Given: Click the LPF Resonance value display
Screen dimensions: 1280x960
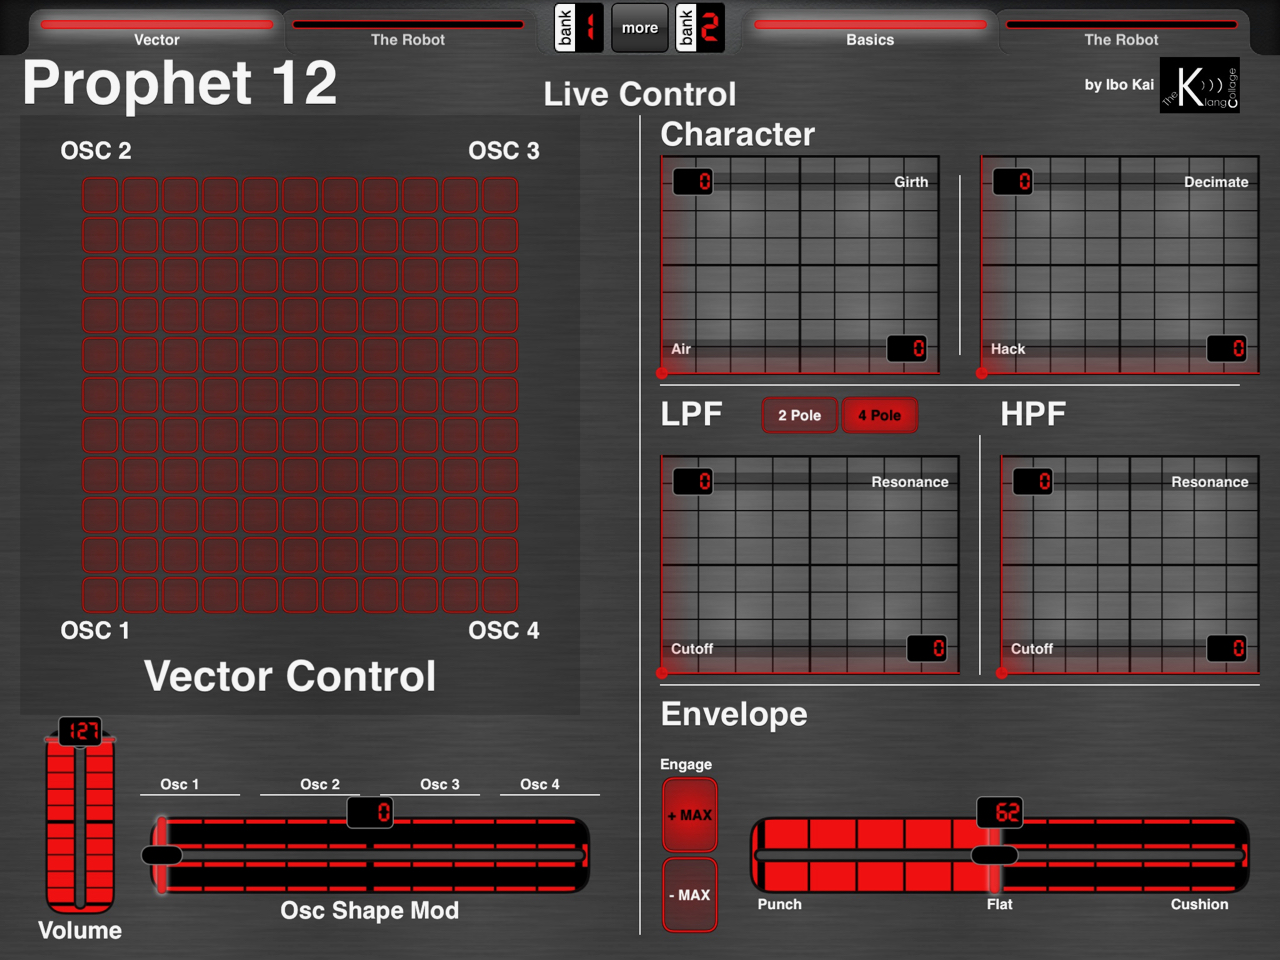Looking at the screenshot, I should pyautogui.click(x=693, y=481).
